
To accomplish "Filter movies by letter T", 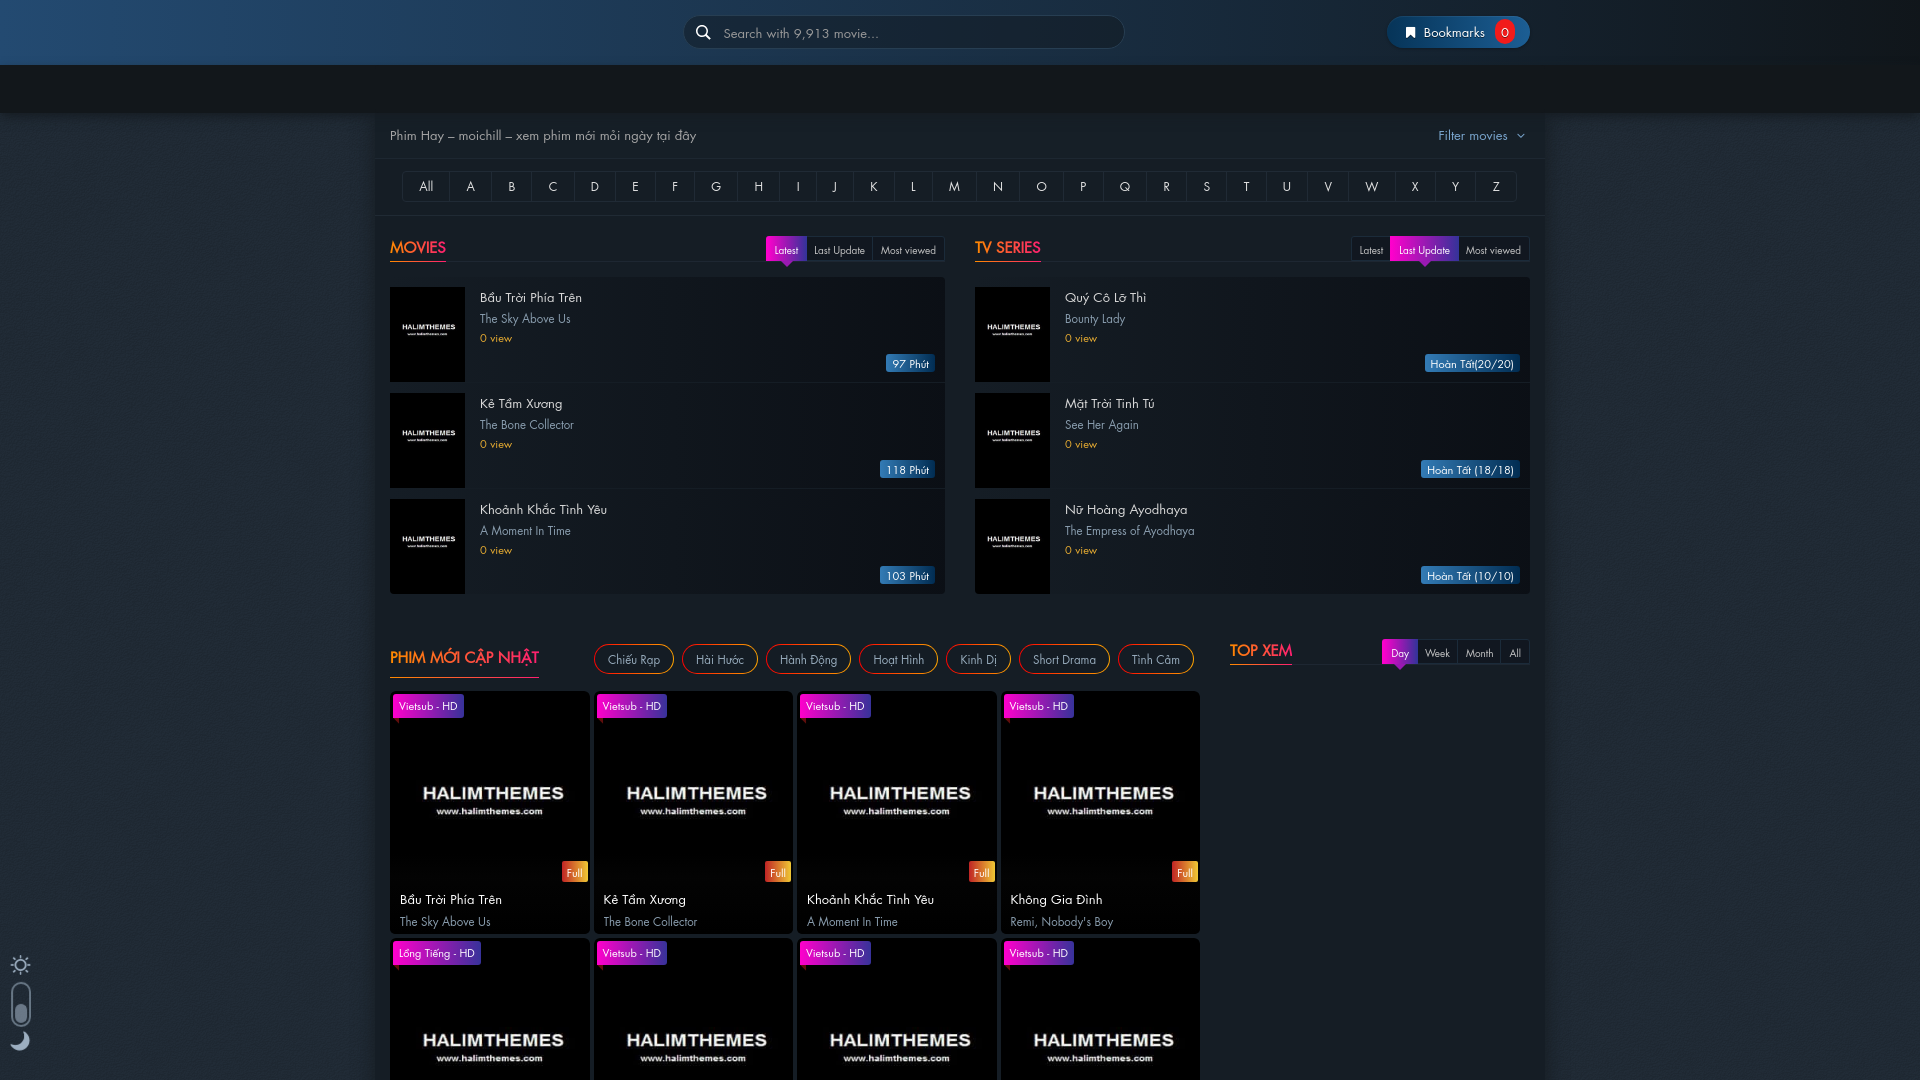I will tap(1246, 187).
